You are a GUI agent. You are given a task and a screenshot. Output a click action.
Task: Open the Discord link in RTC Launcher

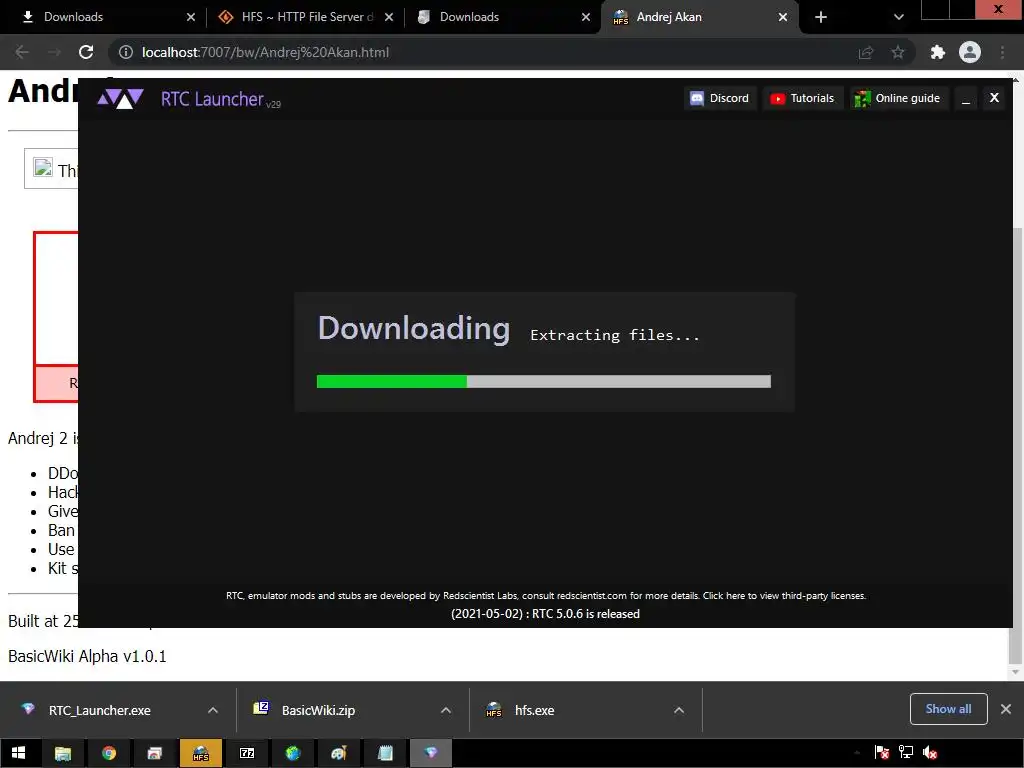coord(720,98)
